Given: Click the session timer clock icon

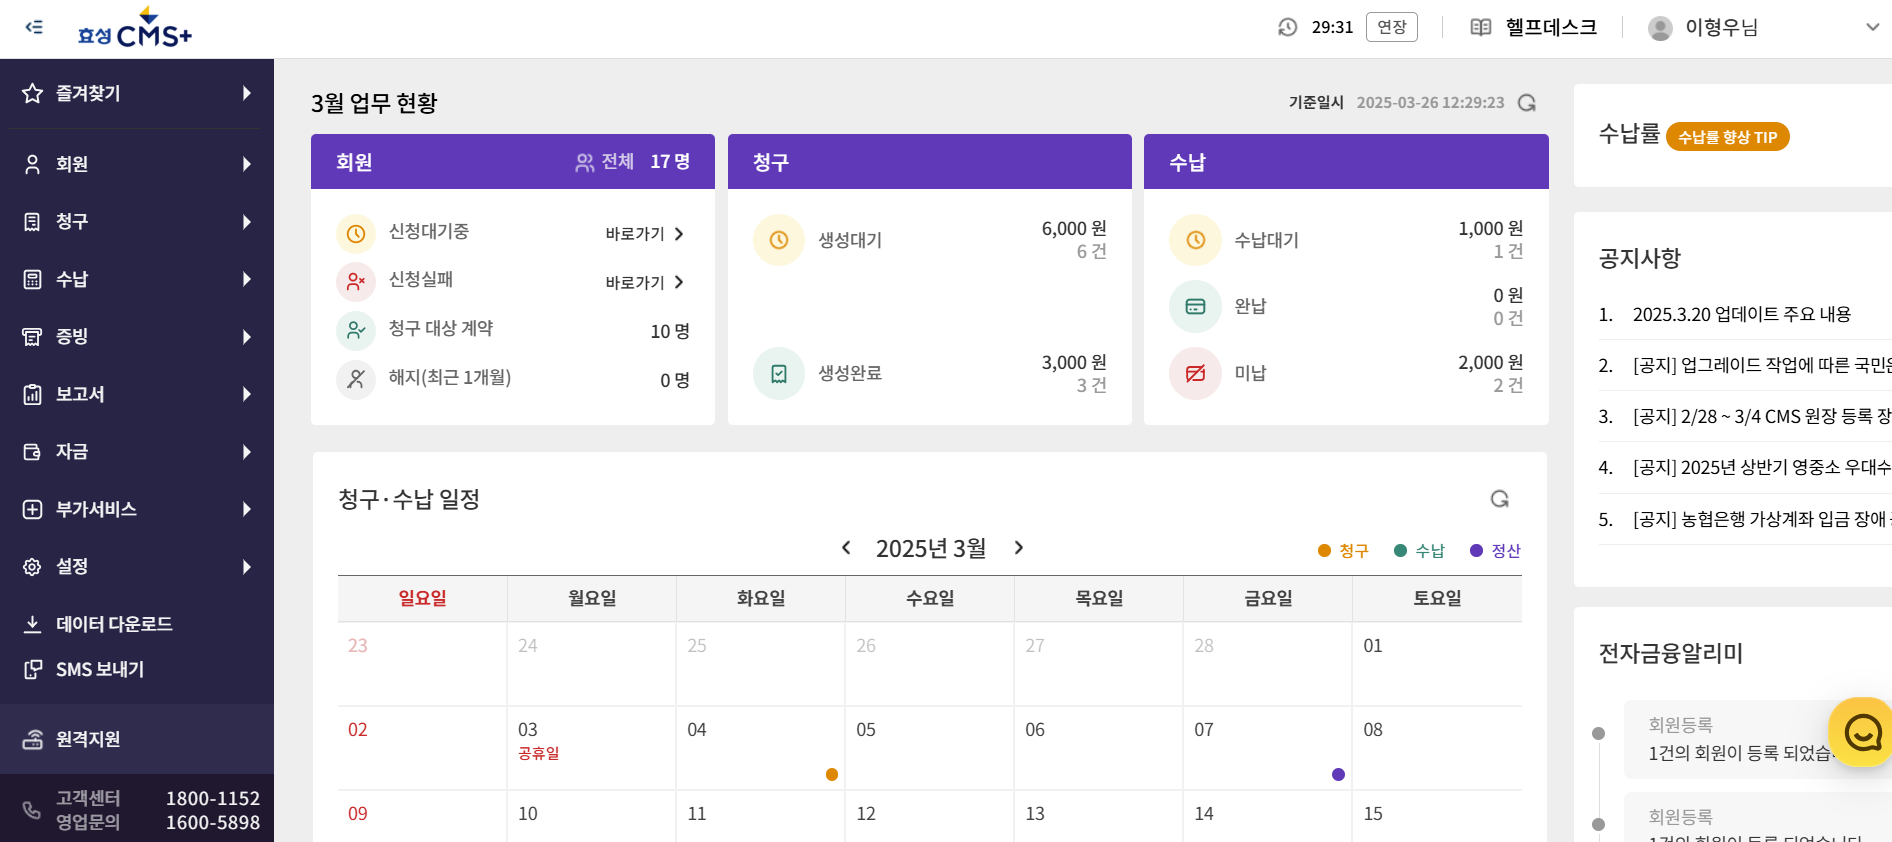Looking at the screenshot, I should (x=1288, y=27).
